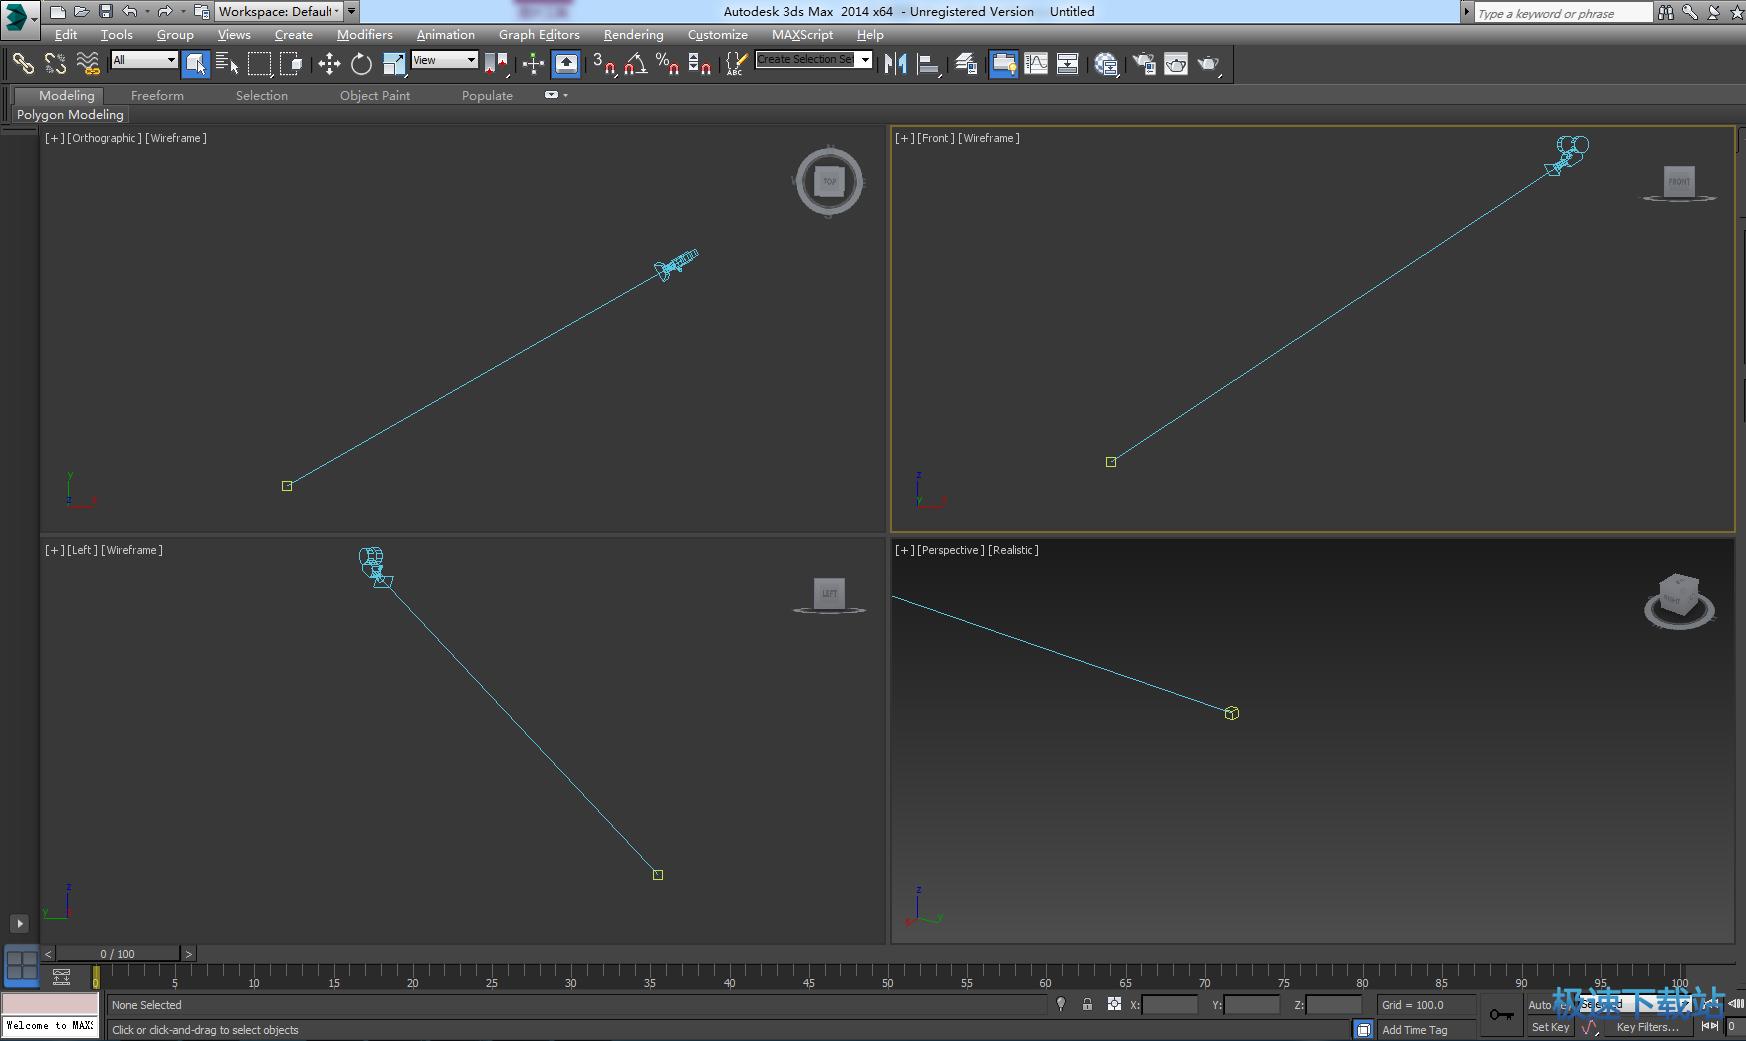Expand quick access toolbar customize arrow
1746x1041 pixels.
click(351, 12)
